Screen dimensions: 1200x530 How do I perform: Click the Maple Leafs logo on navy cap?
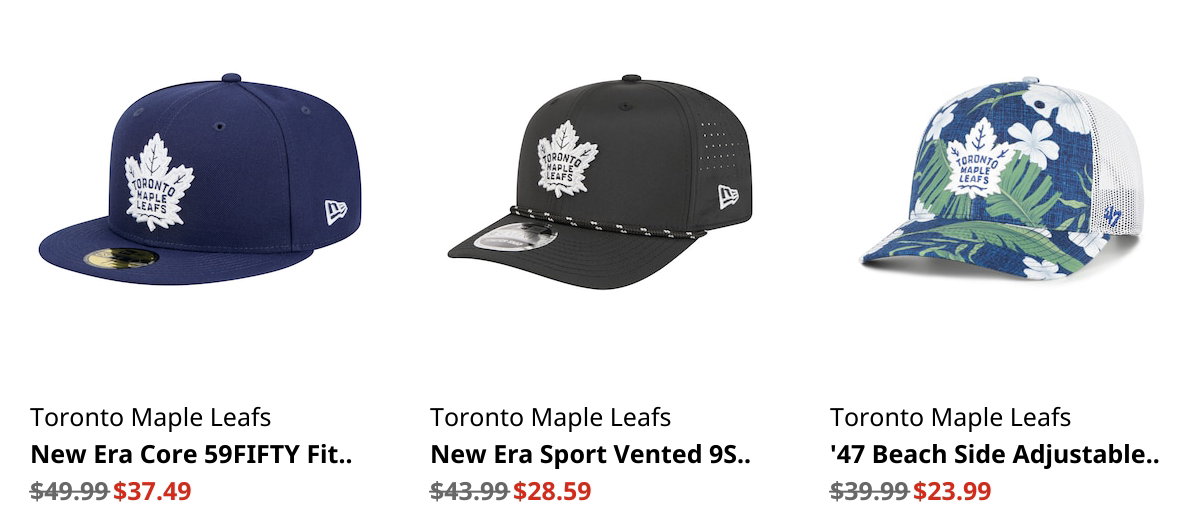click(x=159, y=181)
